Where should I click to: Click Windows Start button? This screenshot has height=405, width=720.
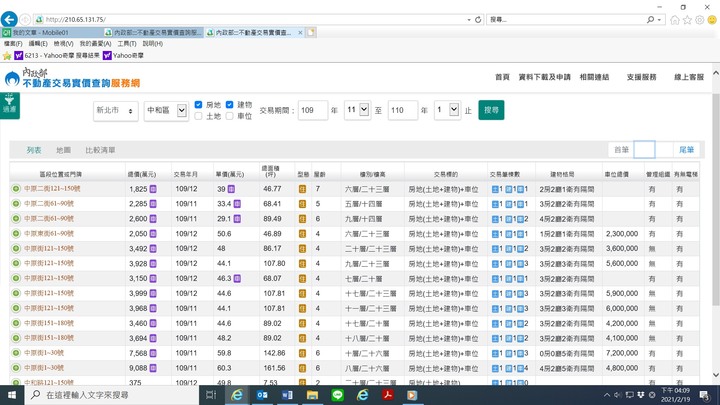(x=12, y=395)
